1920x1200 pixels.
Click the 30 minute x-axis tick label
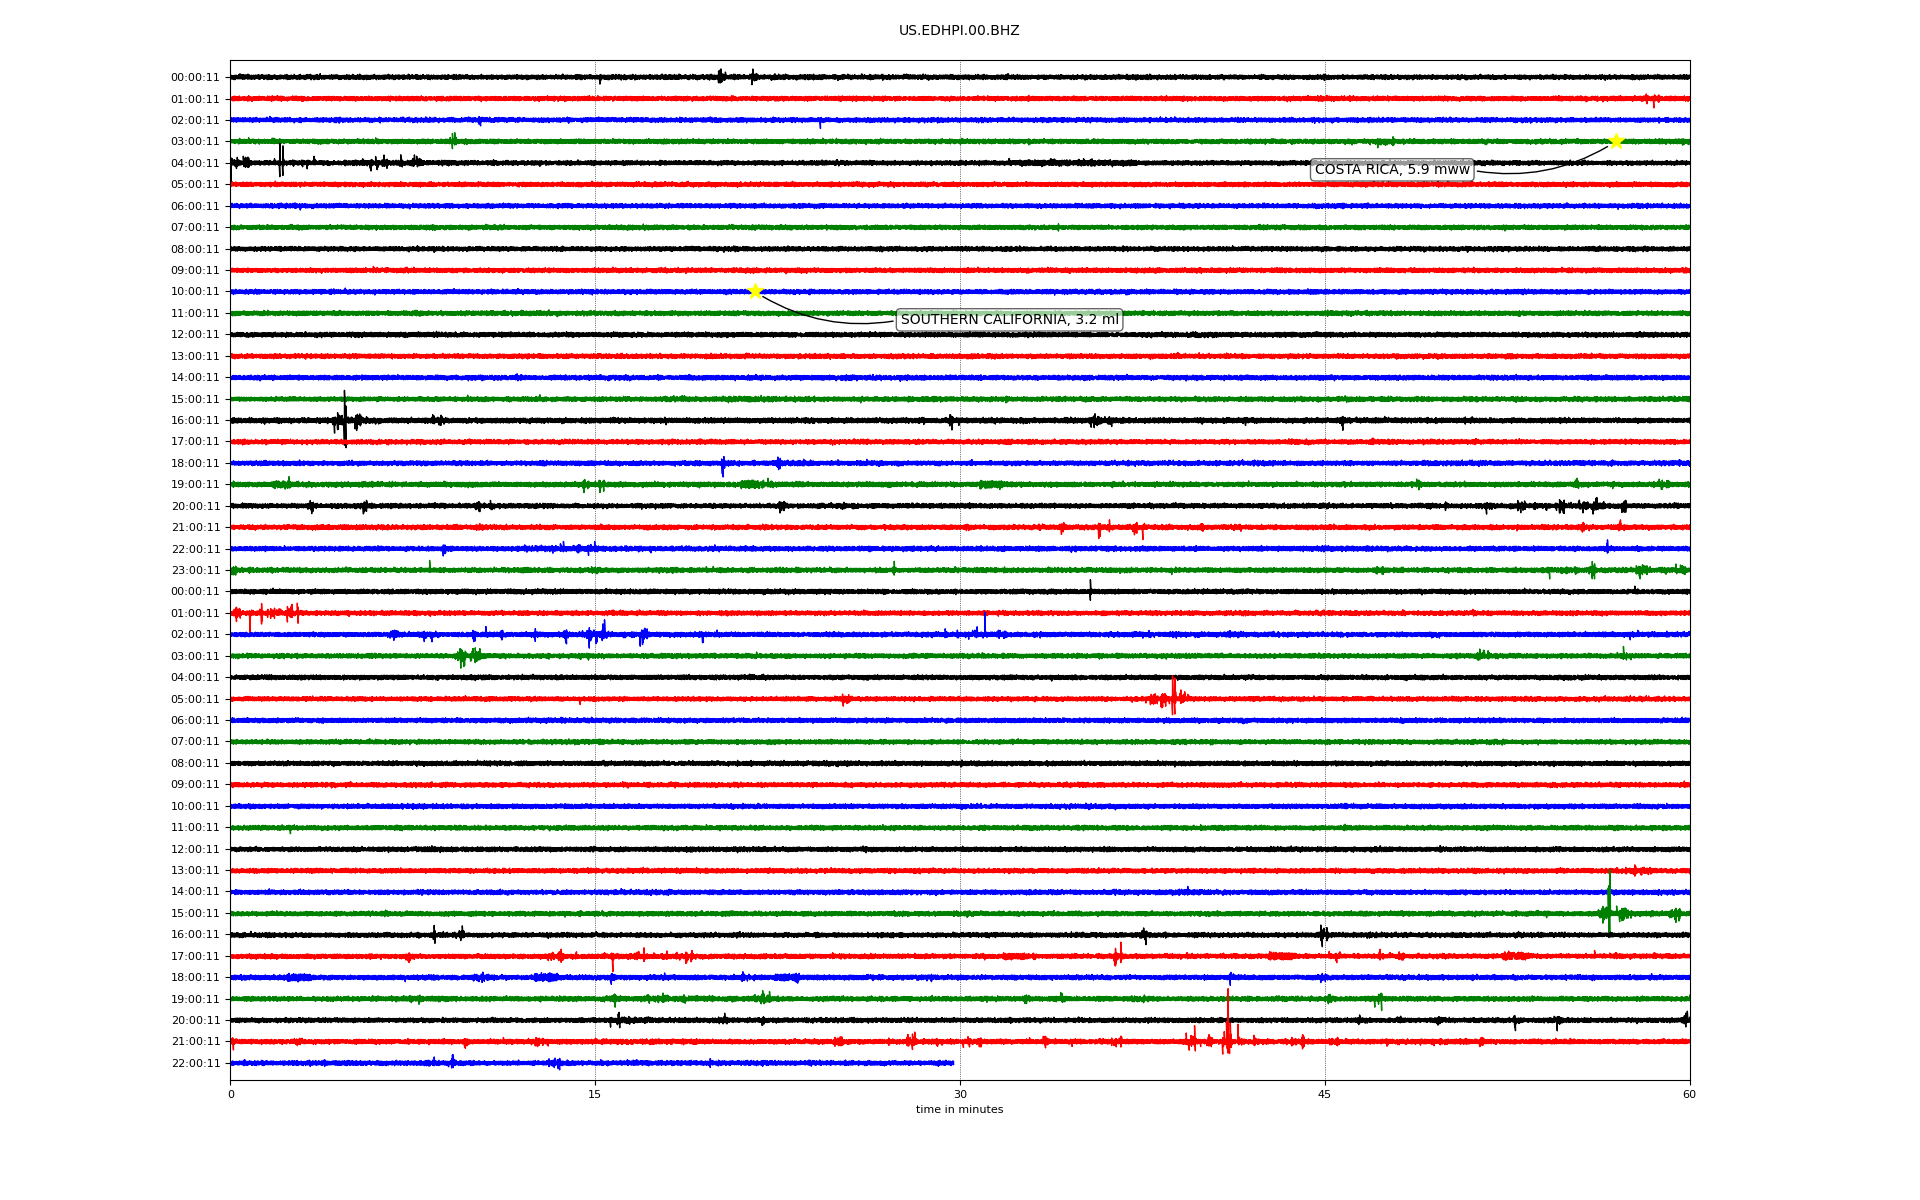(960, 1094)
